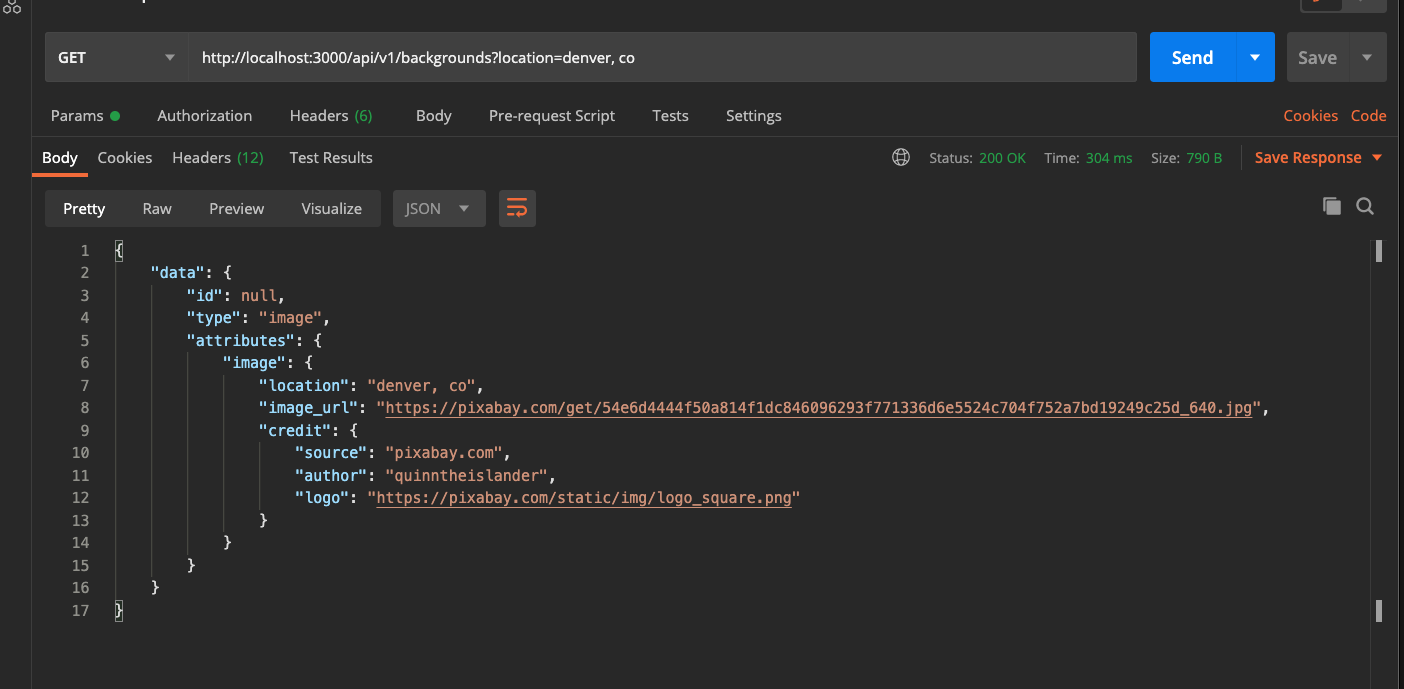1404x689 pixels.
Task: Open search in the response body
Action: (x=1365, y=206)
